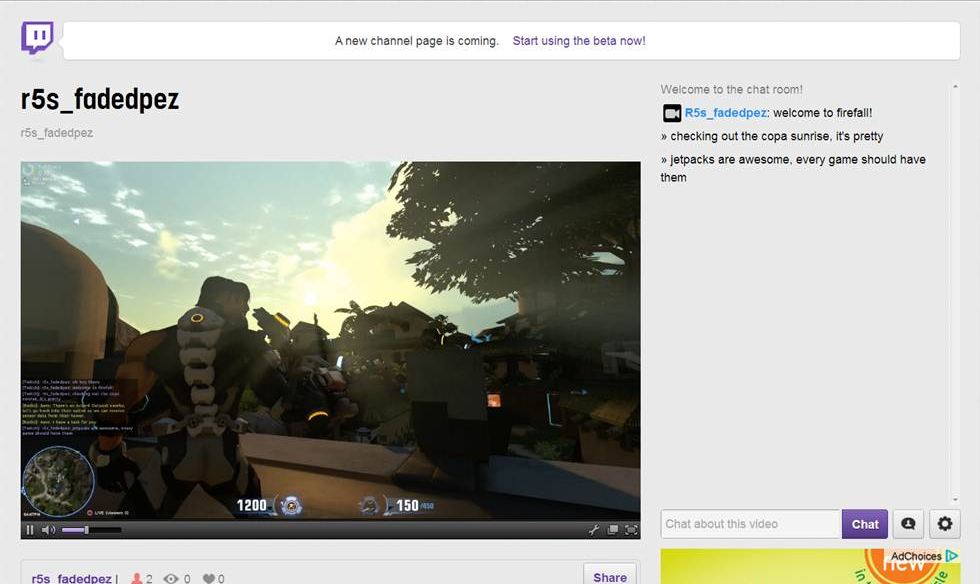980x584 pixels.
Task: Click the grey r5s_fadedpez subtitle
Action: (57, 133)
